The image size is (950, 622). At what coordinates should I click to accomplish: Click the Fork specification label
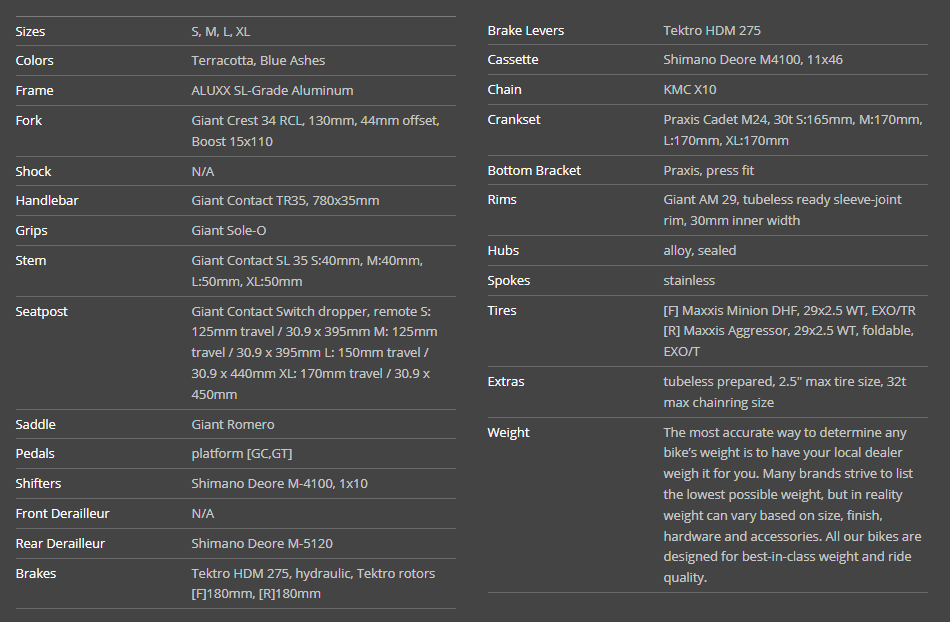point(29,121)
